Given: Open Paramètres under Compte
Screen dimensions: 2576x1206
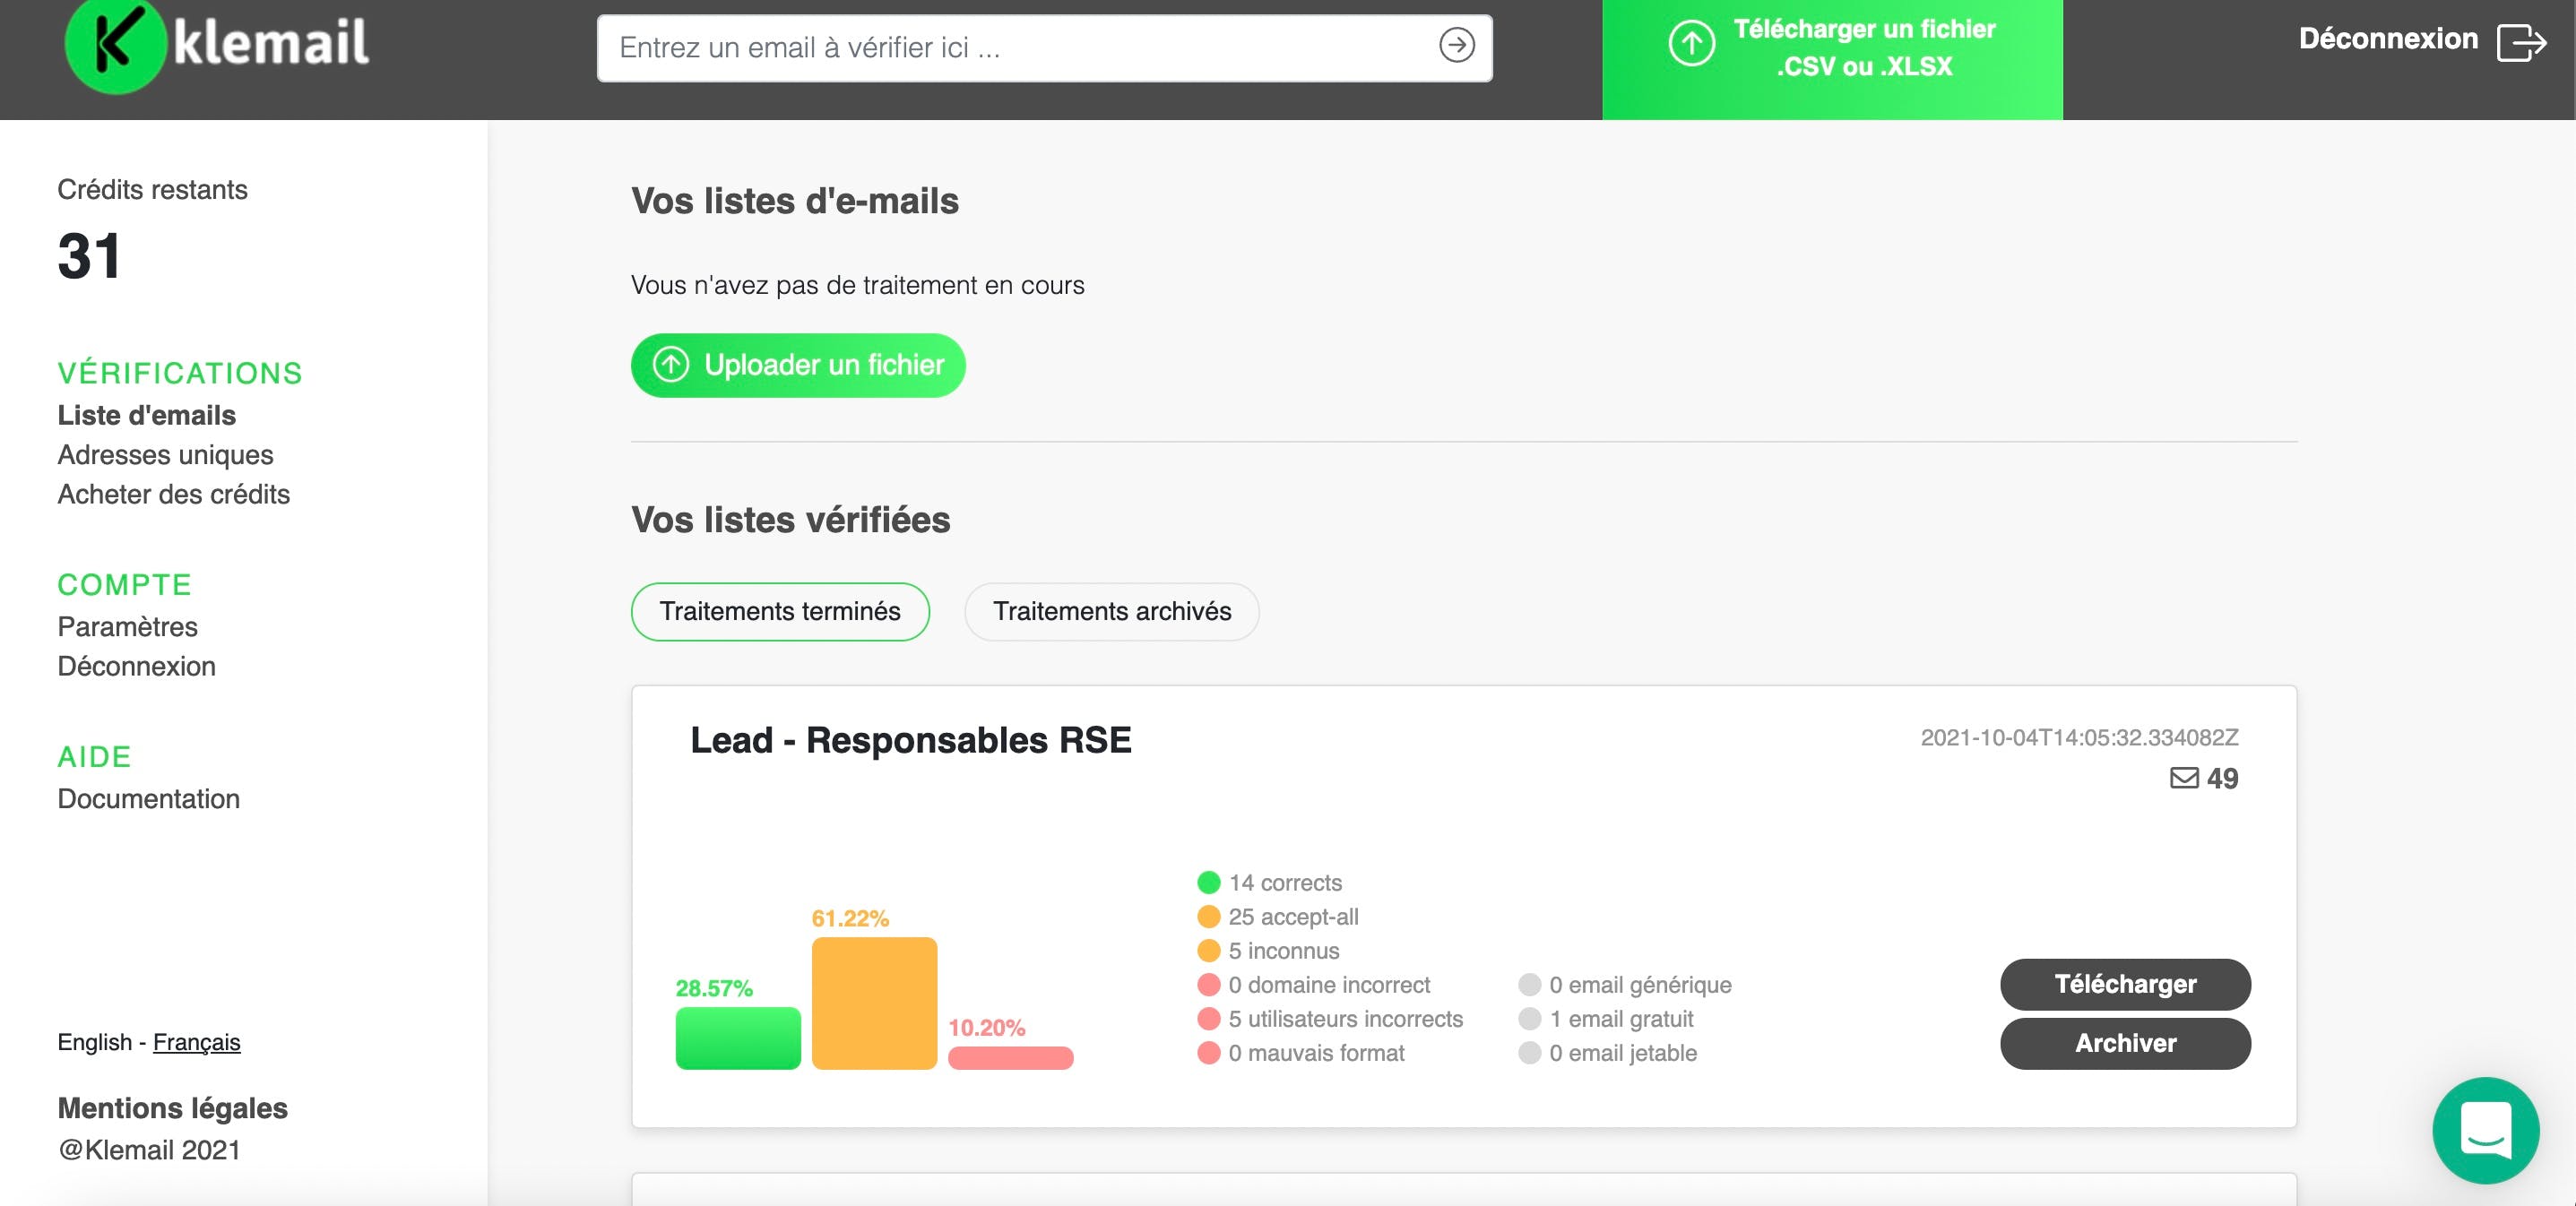Looking at the screenshot, I should click(x=127, y=627).
